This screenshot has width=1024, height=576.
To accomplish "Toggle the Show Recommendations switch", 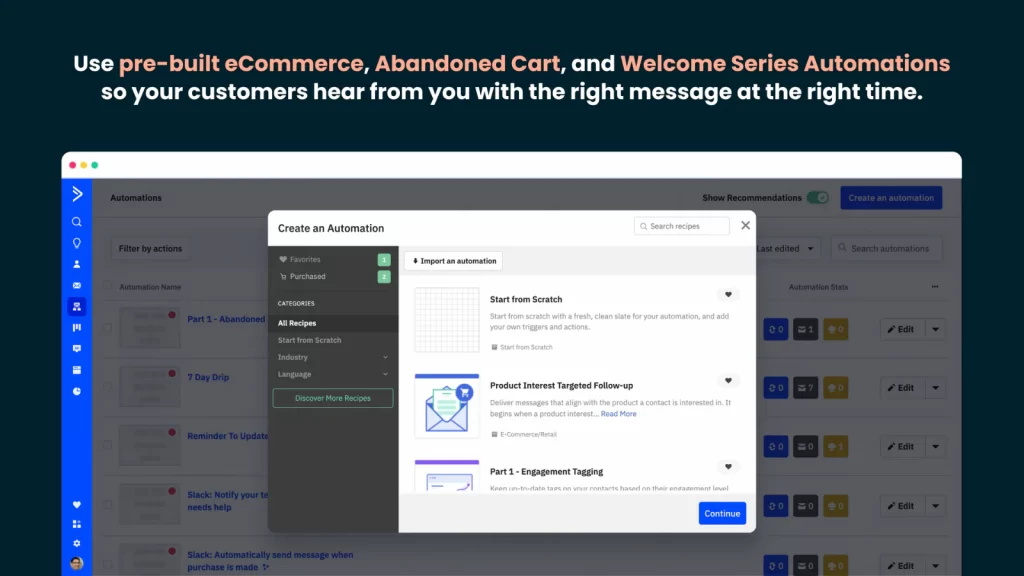I will tap(817, 197).
